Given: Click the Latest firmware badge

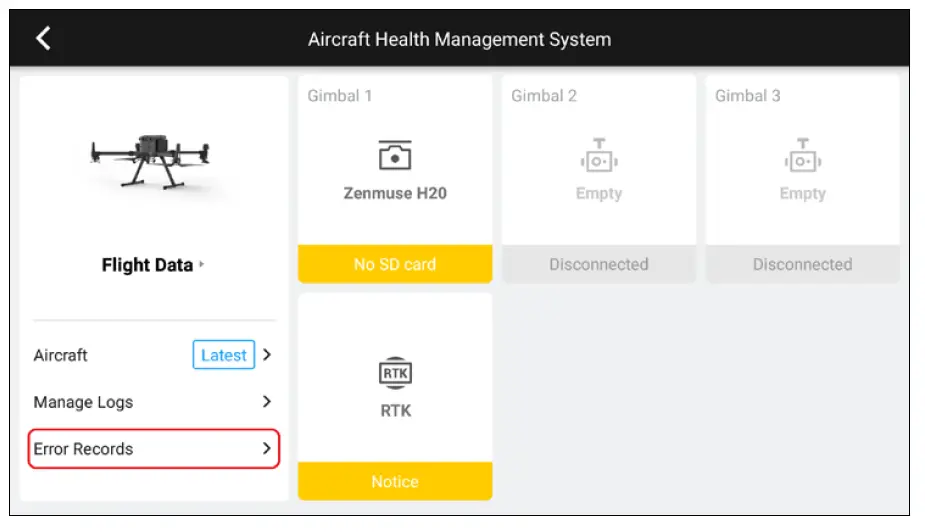Looking at the screenshot, I should click(224, 355).
